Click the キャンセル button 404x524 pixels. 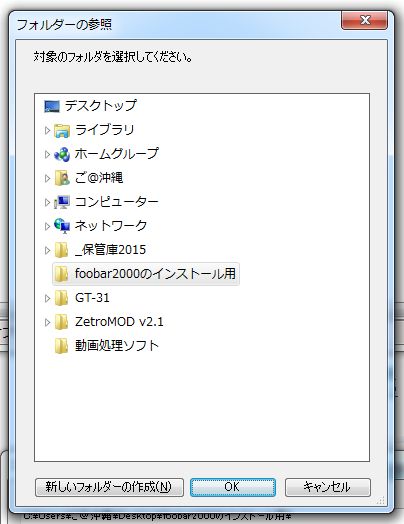tap(327, 487)
